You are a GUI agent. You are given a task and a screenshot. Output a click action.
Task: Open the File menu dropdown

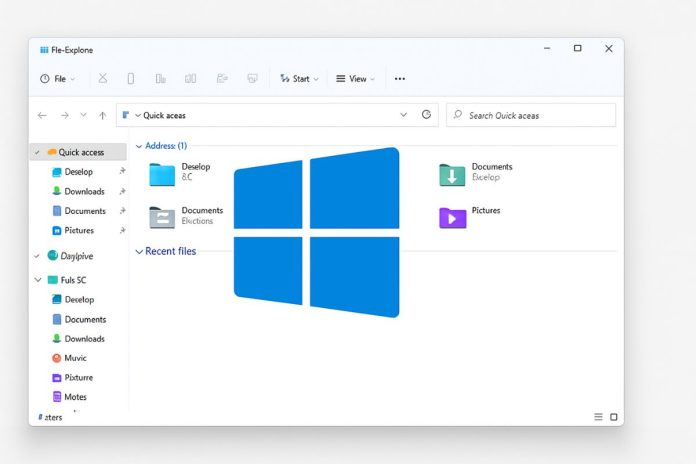coord(57,79)
